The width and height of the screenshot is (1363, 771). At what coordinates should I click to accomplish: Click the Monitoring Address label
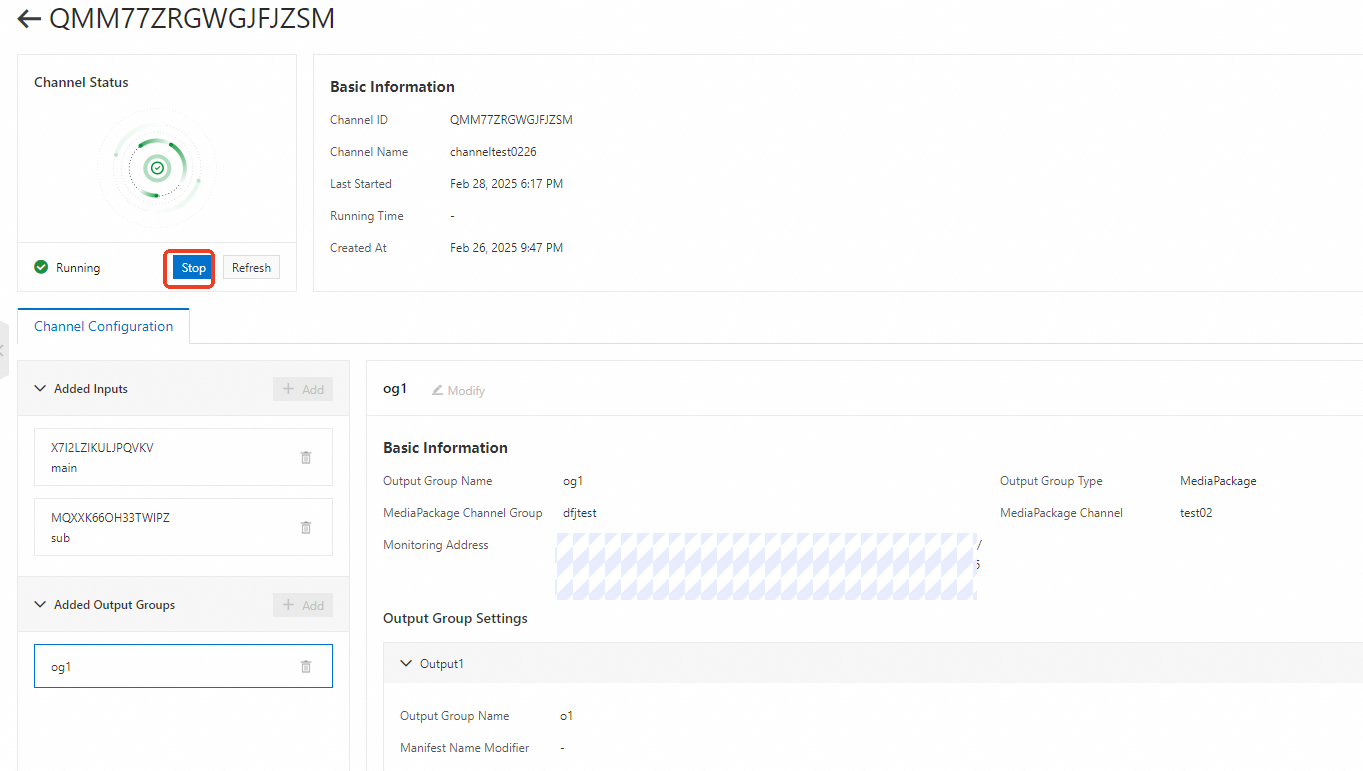coord(436,545)
